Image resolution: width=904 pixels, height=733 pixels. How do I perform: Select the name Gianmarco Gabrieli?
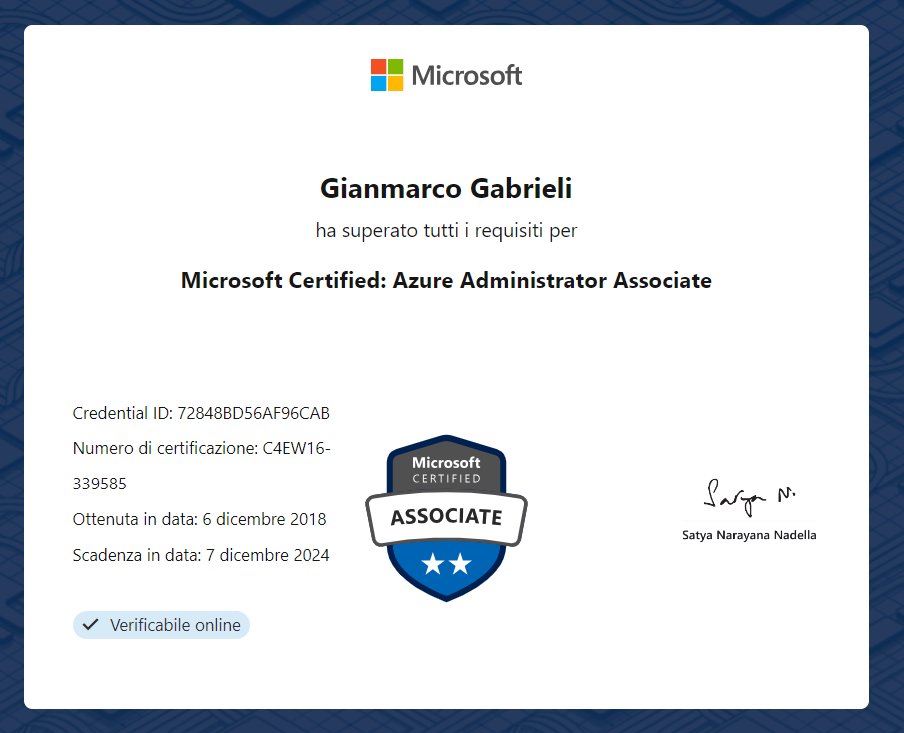coord(446,189)
